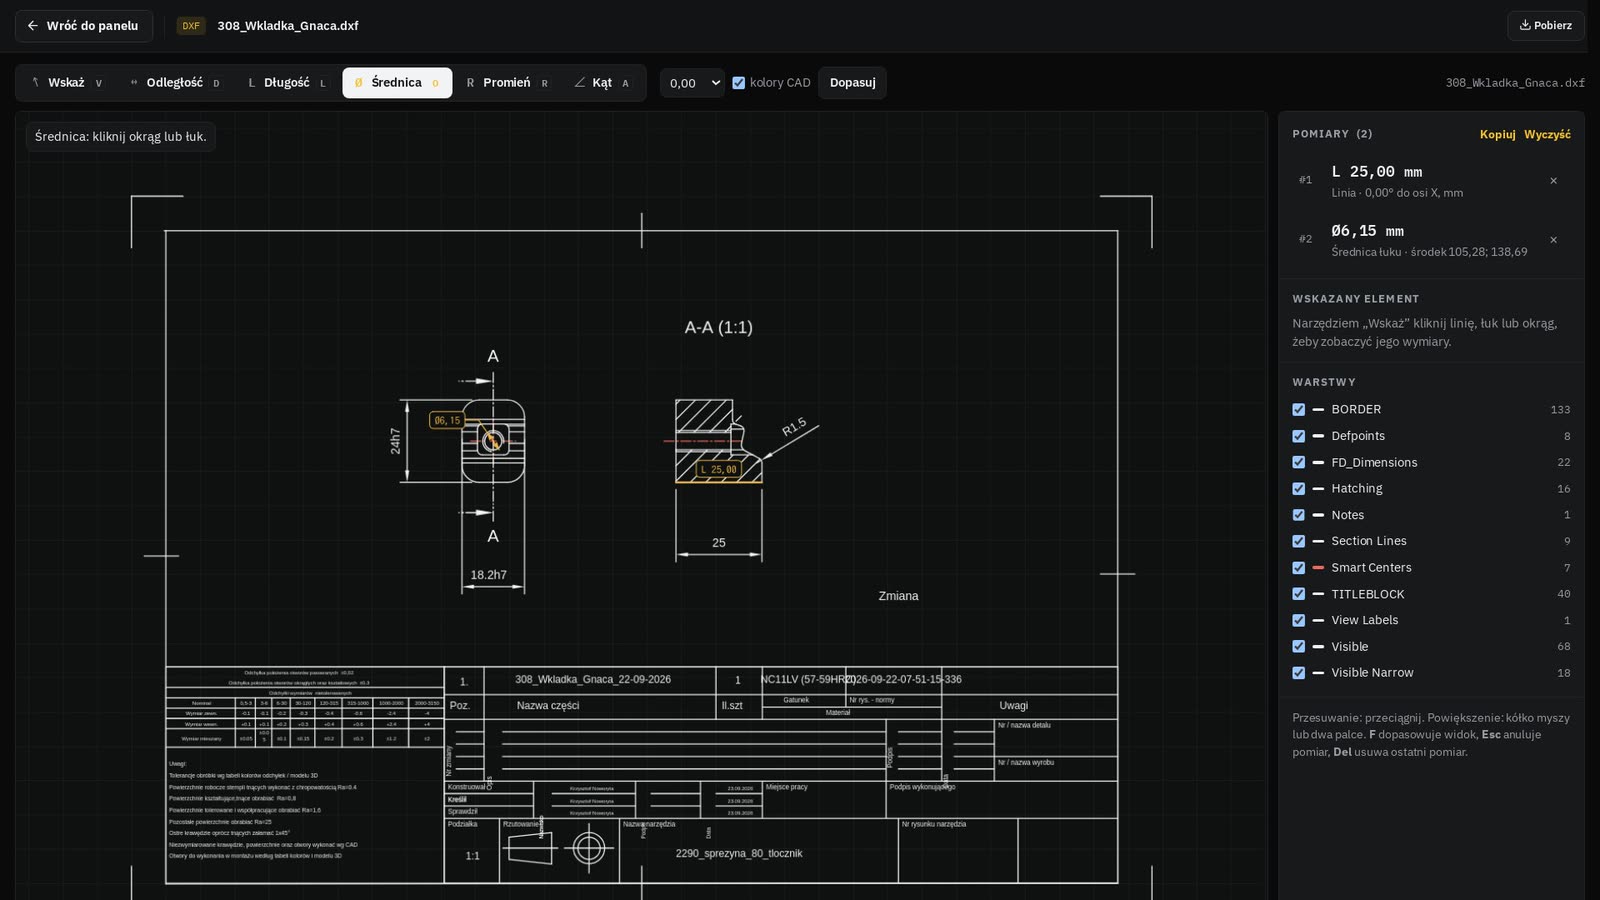
Task: Click the A-A (1:1) section title
Action: [x=719, y=328]
